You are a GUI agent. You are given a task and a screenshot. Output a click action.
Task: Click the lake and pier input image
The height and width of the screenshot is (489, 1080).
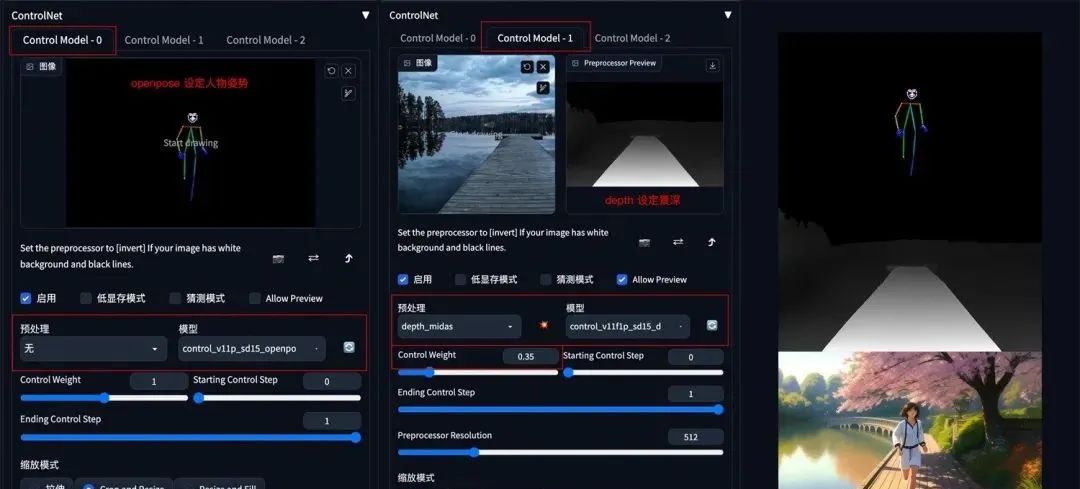point(477,134)
